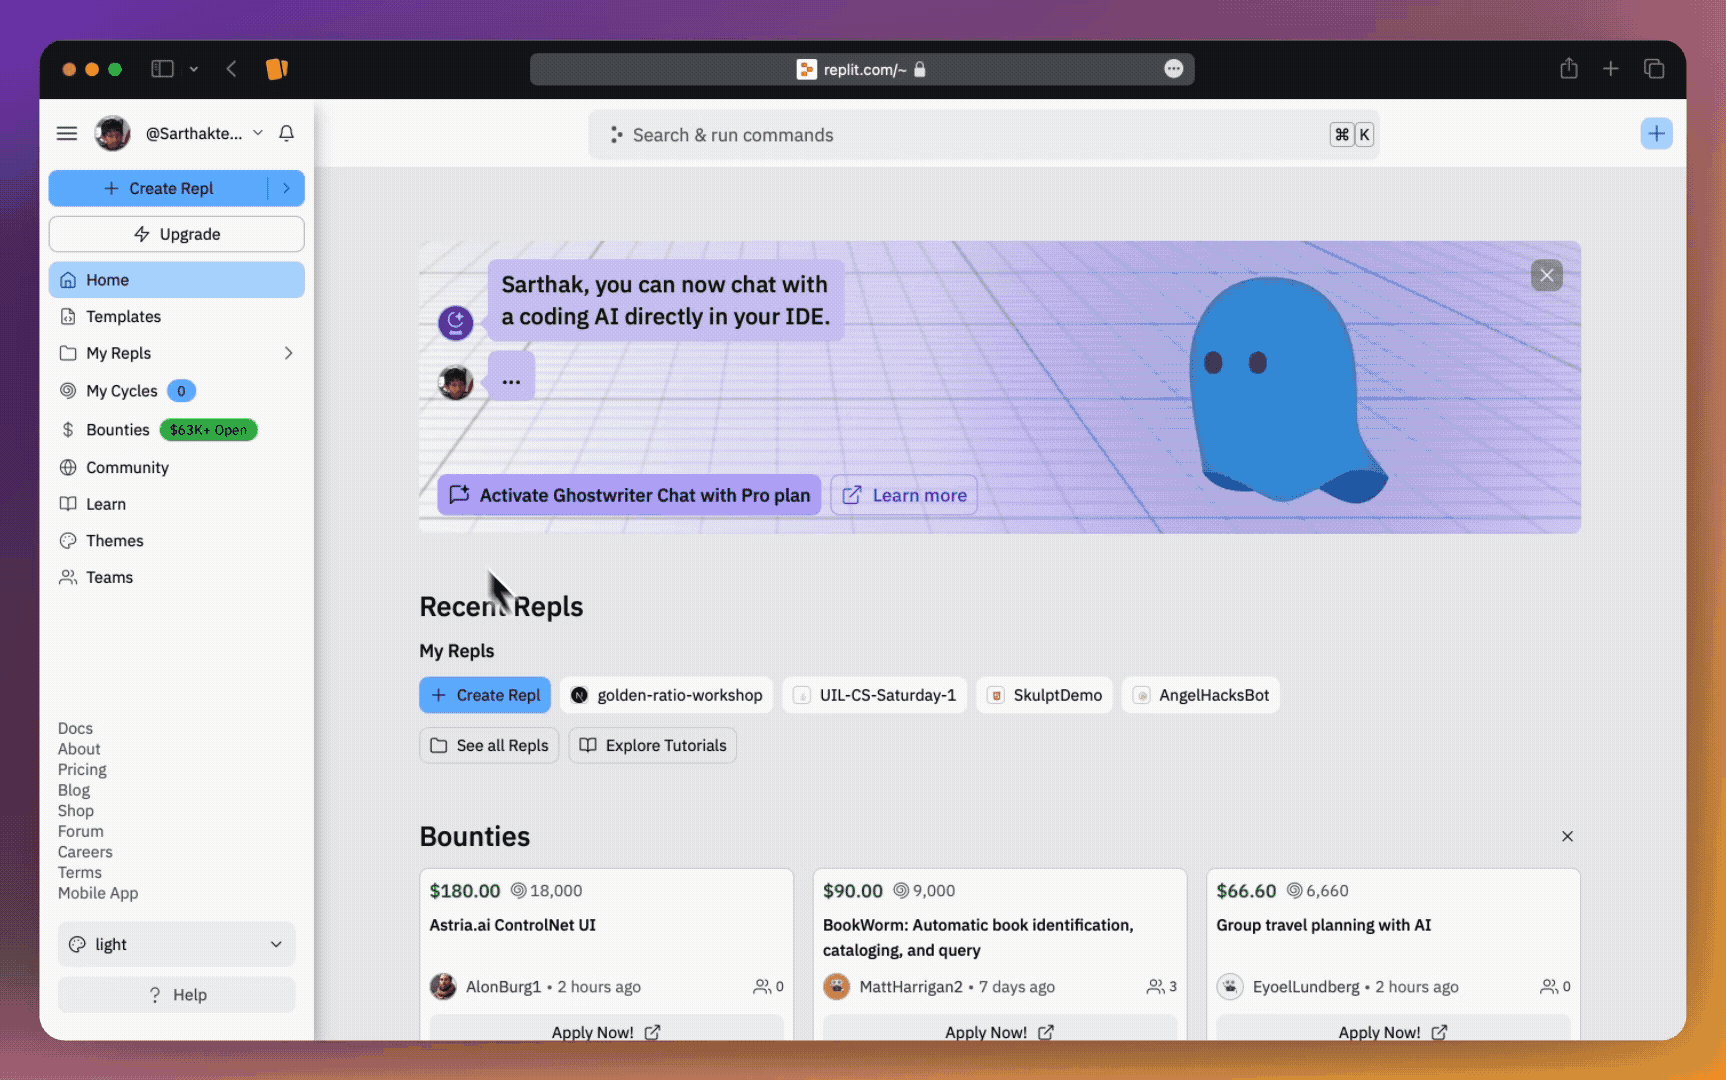1726x1080 pixels.
Task: Open new Safari tab plus icon
Action: tap(1611, 69)
